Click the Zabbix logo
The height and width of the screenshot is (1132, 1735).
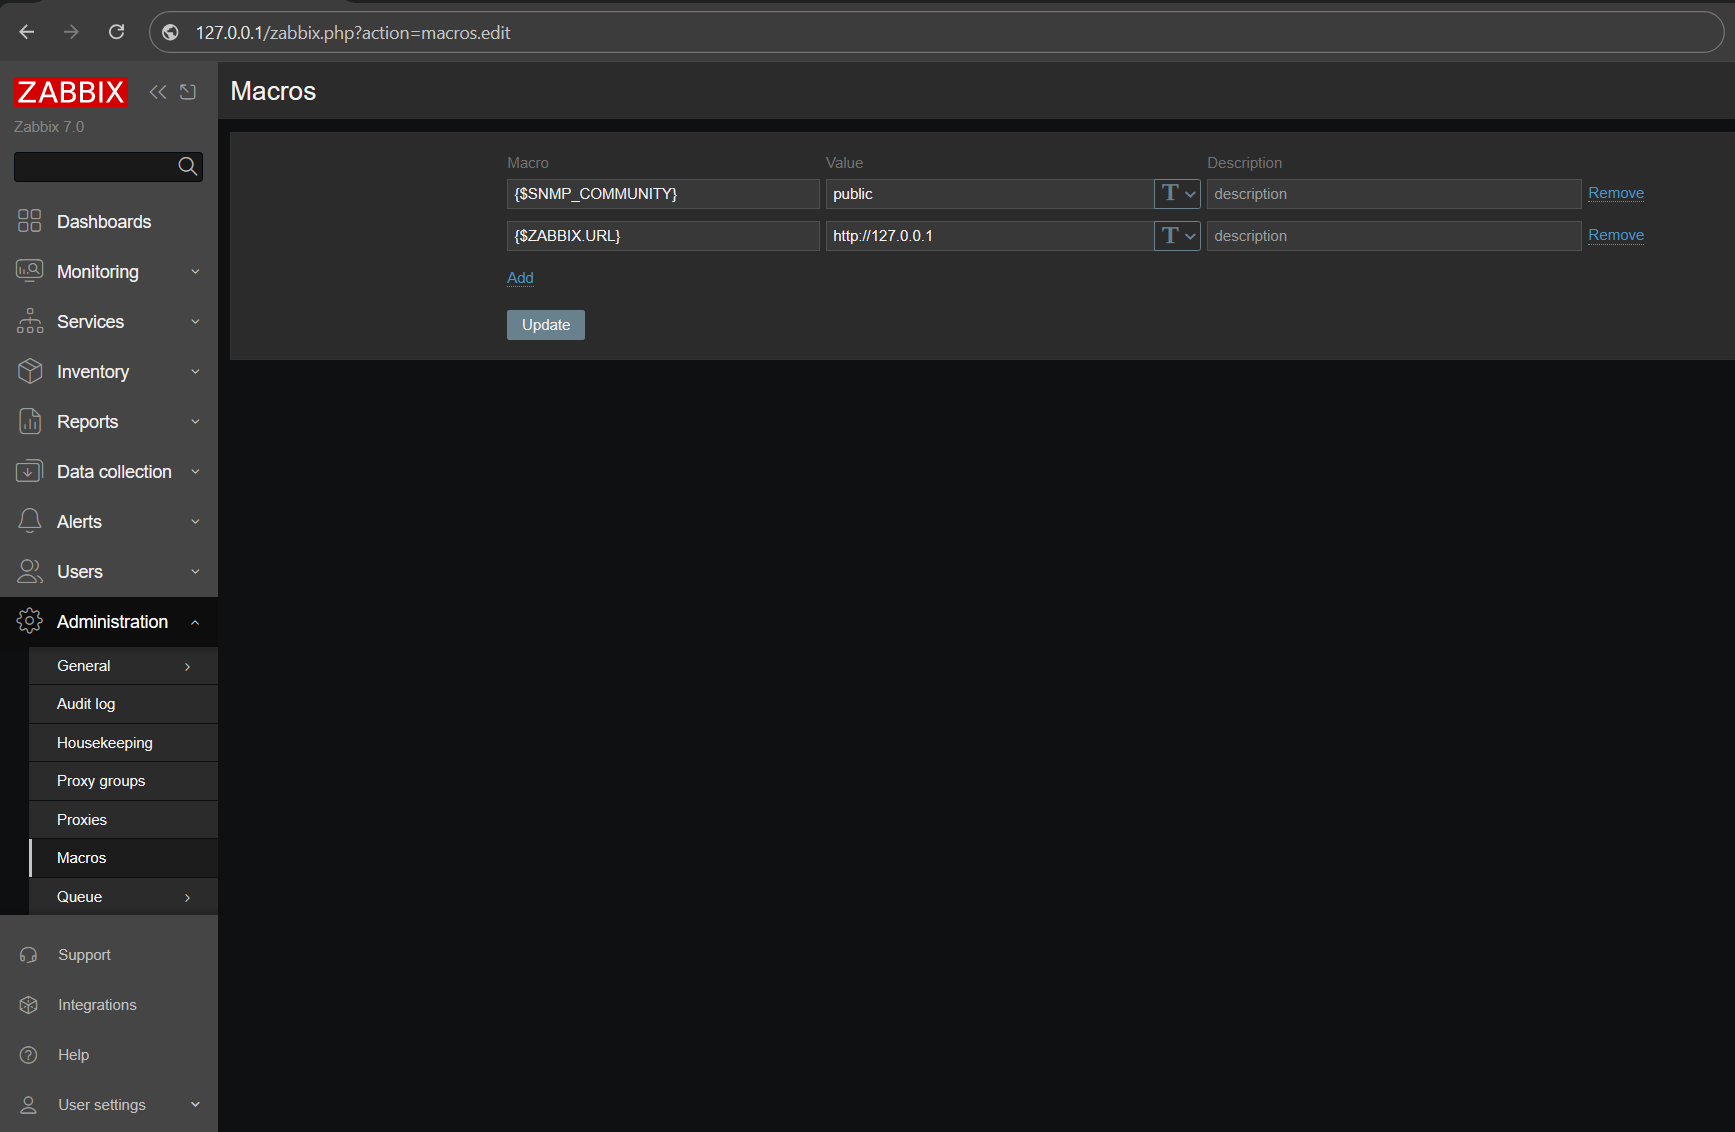point(70,92)
